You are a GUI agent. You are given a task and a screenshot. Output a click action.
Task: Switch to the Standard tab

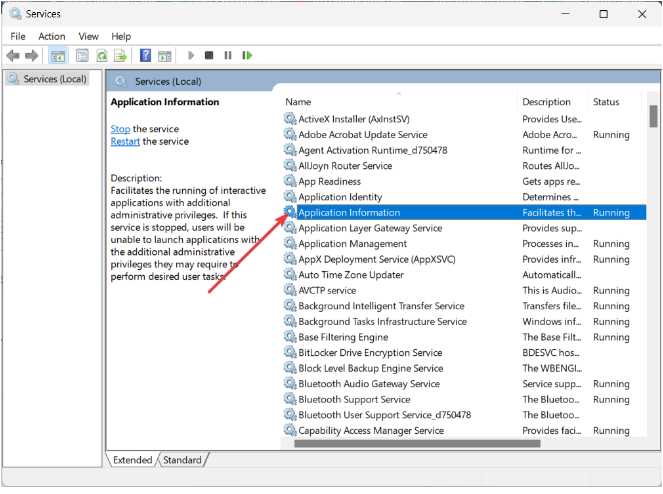(x=182, y=460)
